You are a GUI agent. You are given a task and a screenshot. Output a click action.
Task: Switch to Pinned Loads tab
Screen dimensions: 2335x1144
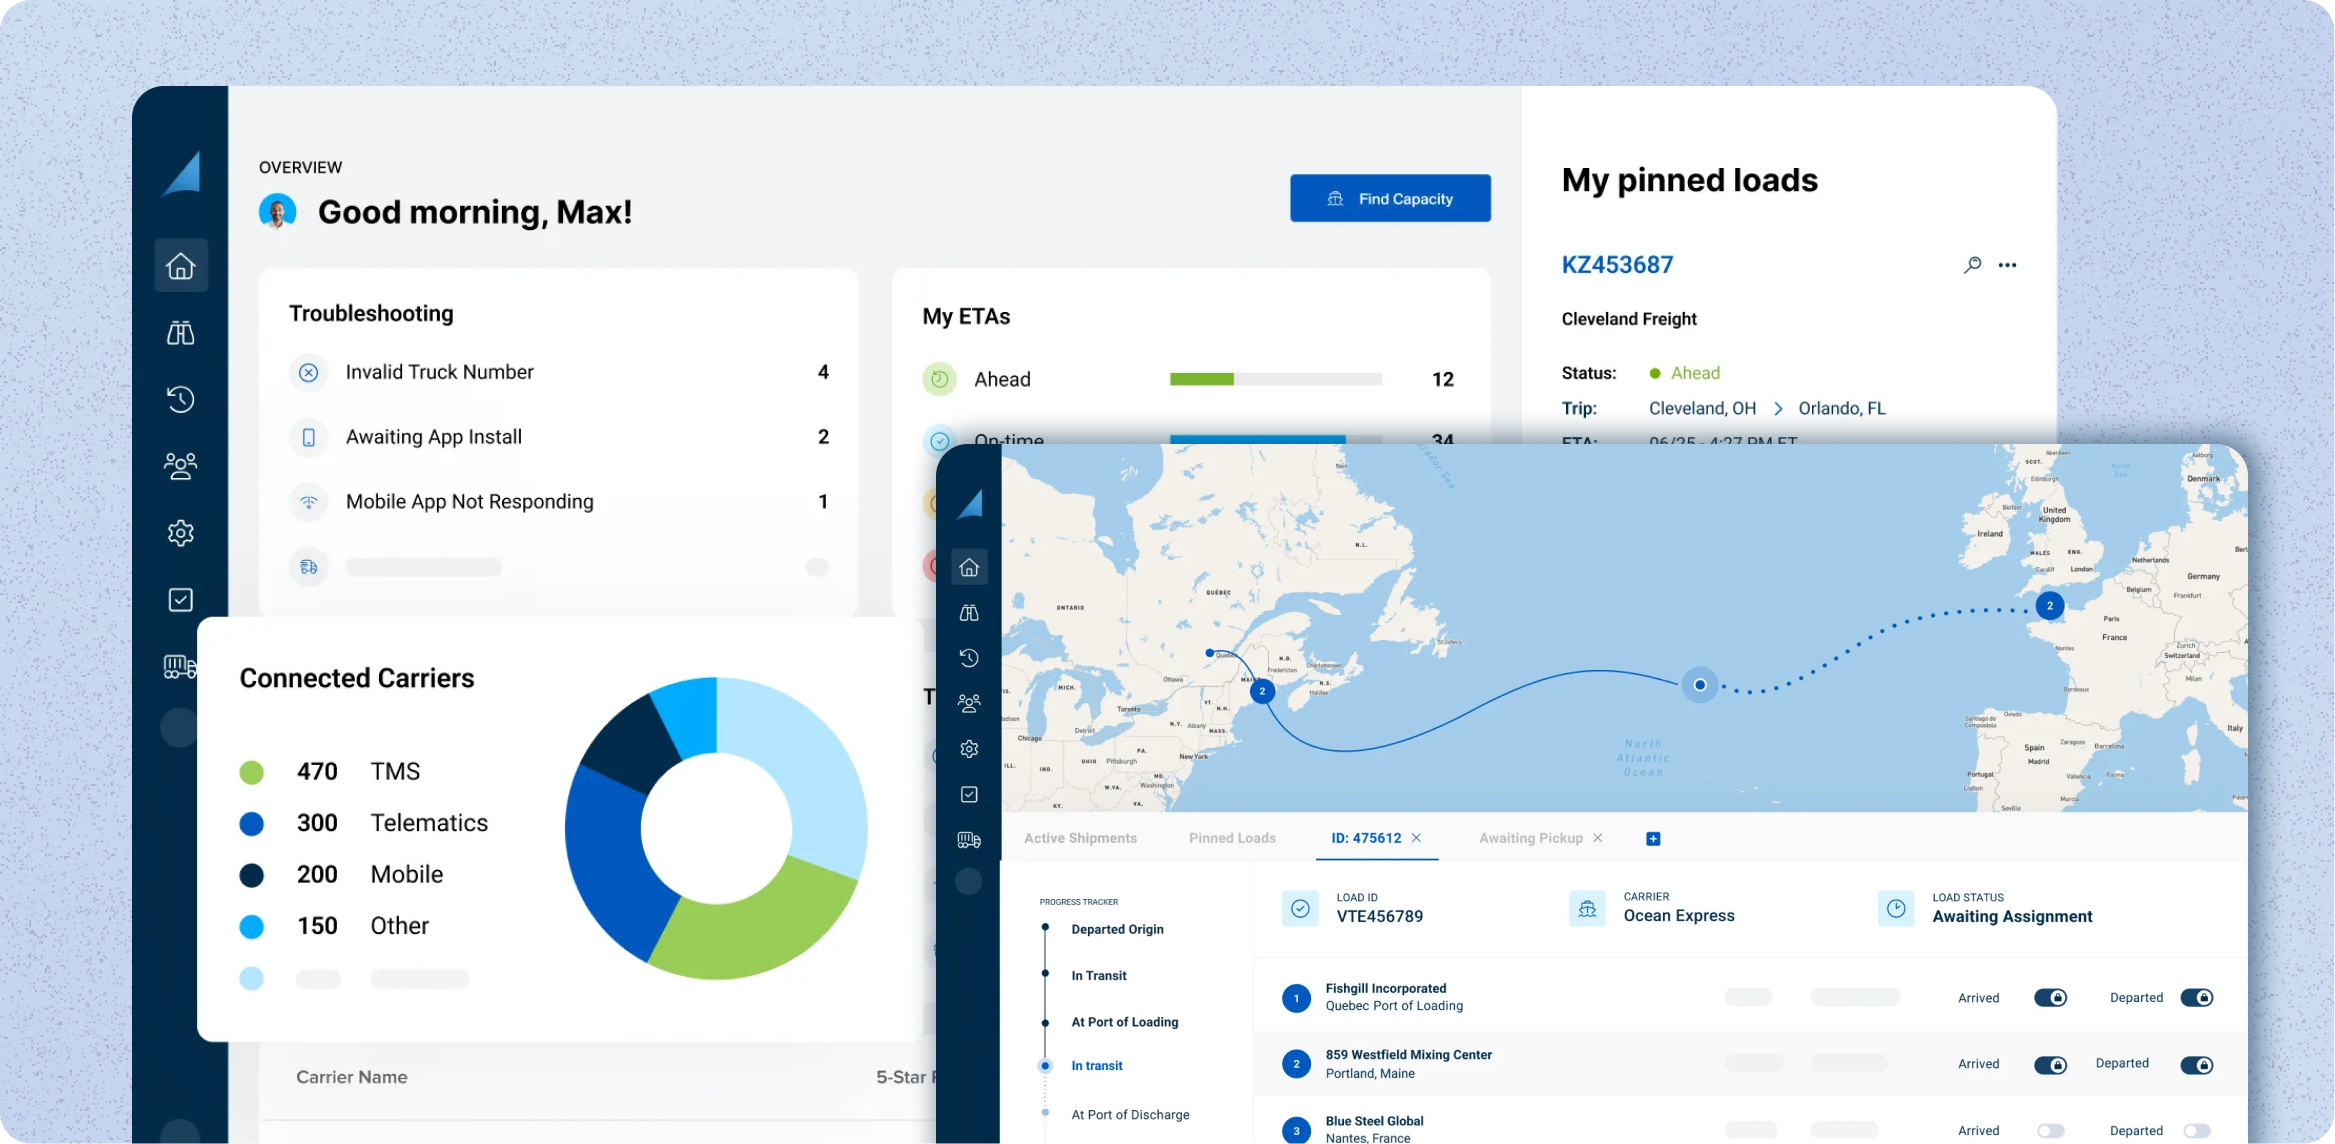(x=1232, y=838)
